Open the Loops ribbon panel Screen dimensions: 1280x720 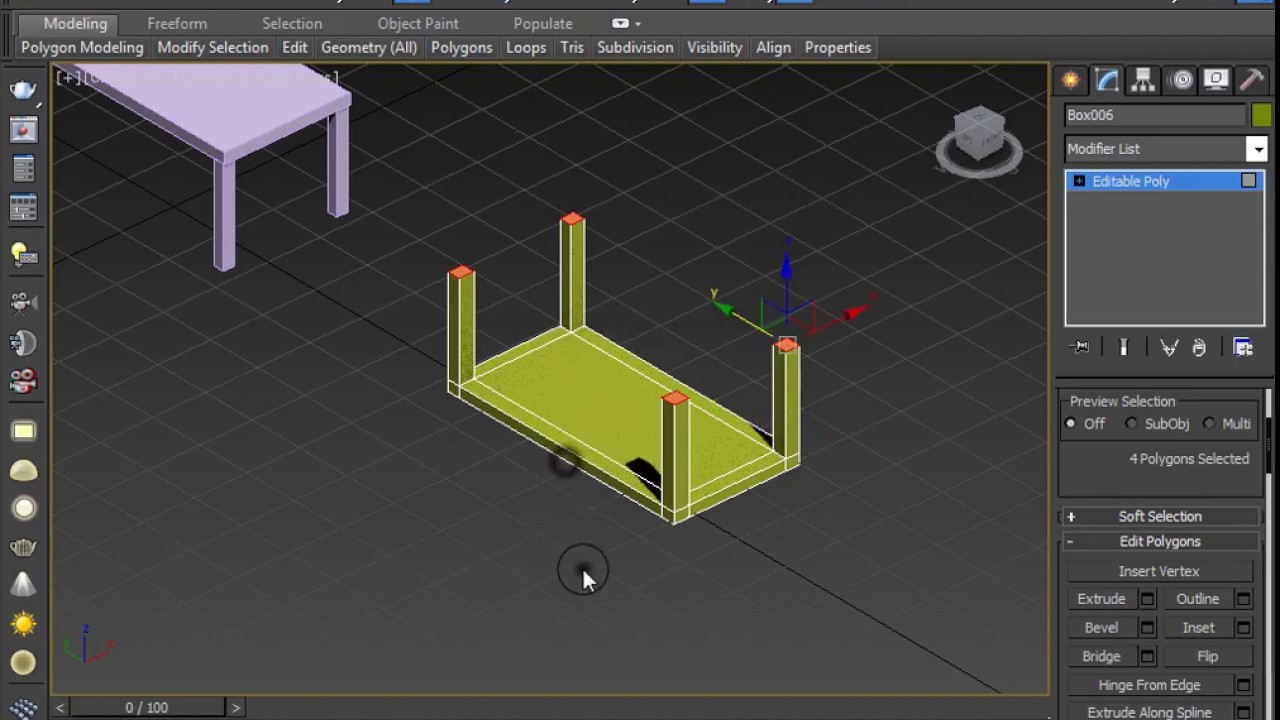point(526,47)
